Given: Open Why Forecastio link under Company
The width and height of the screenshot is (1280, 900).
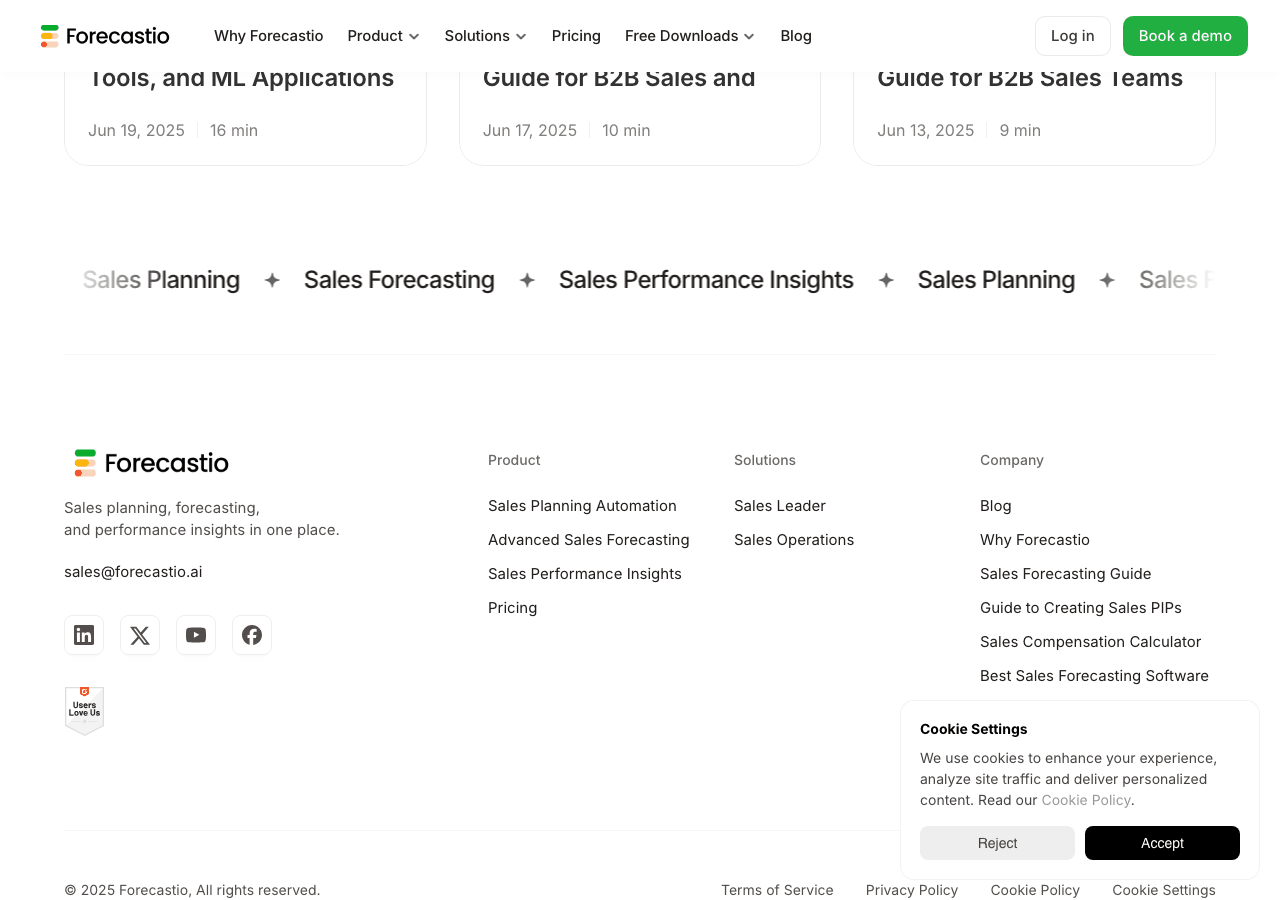Looking at the screenshot, I should point(1035,540).
